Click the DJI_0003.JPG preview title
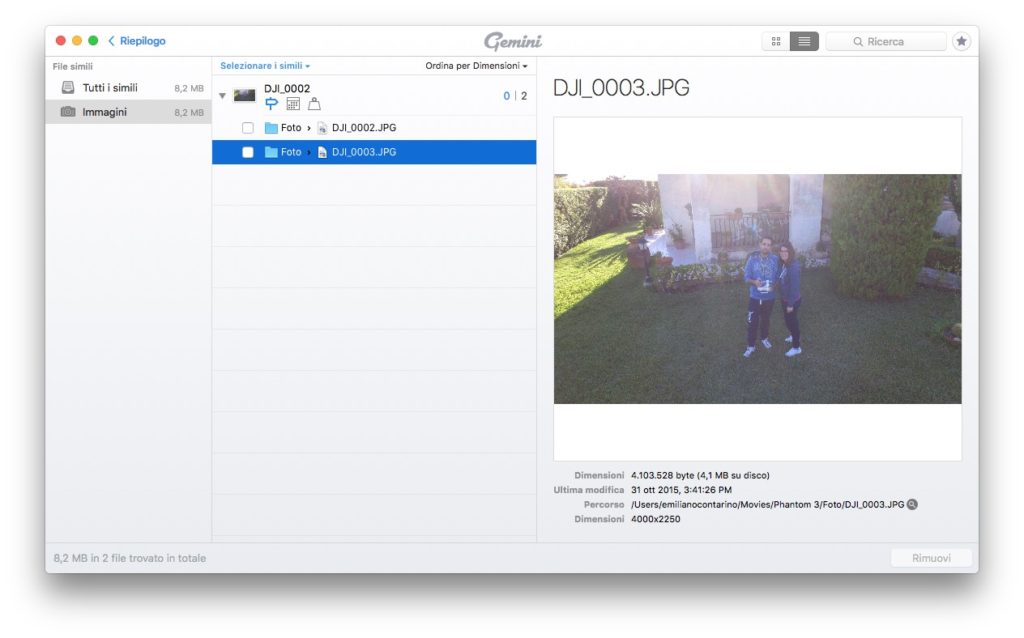Viewport: 1024px width, 638px height. pos(621,88)
